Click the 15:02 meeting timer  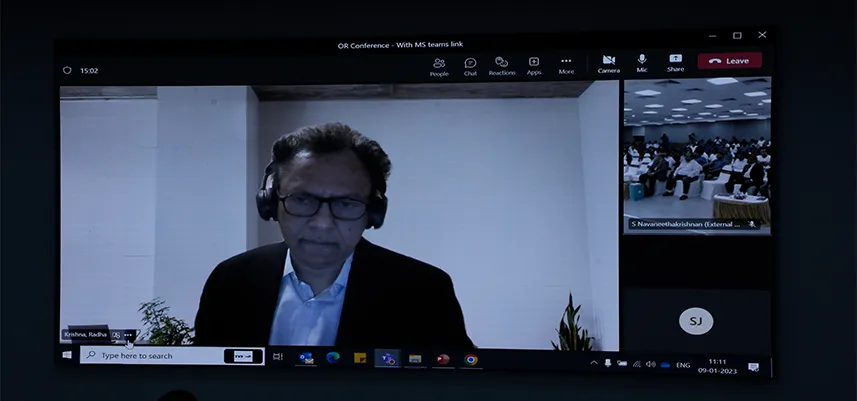click(89, 70)
